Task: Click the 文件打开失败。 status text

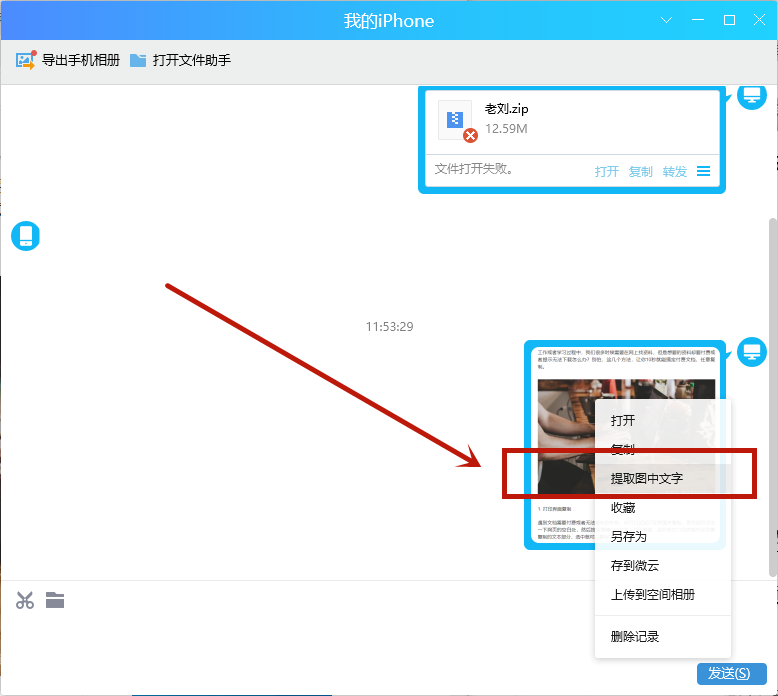Action: 474,169
